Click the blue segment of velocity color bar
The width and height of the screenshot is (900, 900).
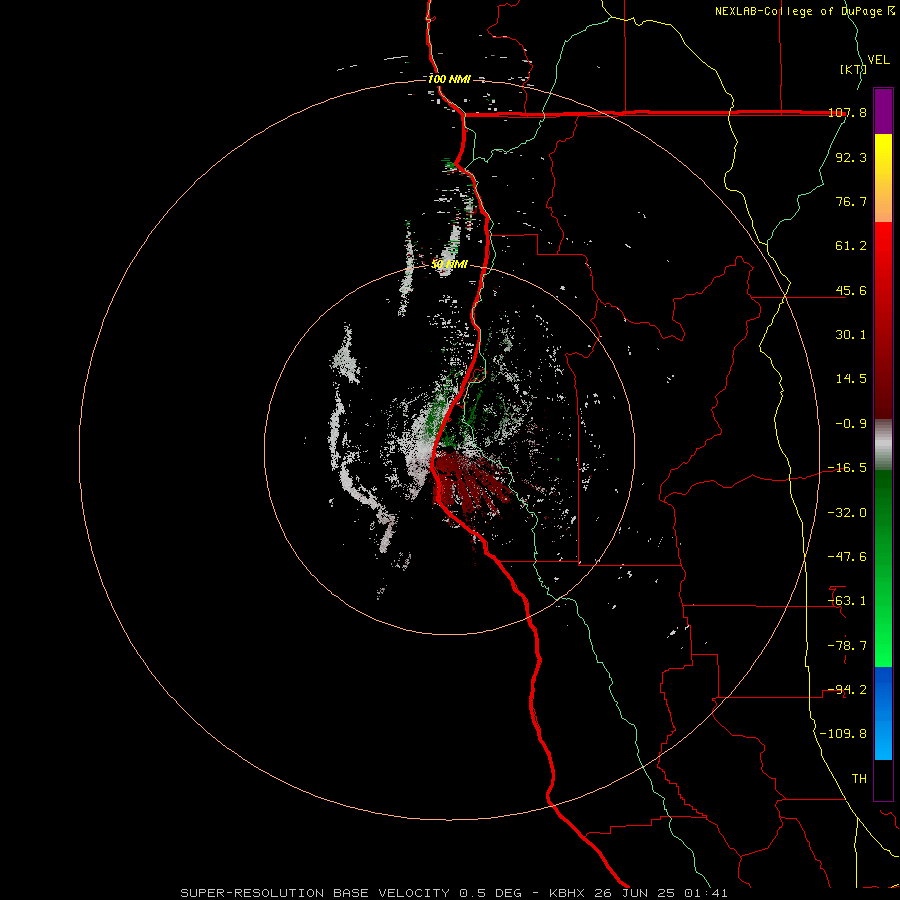883,713
